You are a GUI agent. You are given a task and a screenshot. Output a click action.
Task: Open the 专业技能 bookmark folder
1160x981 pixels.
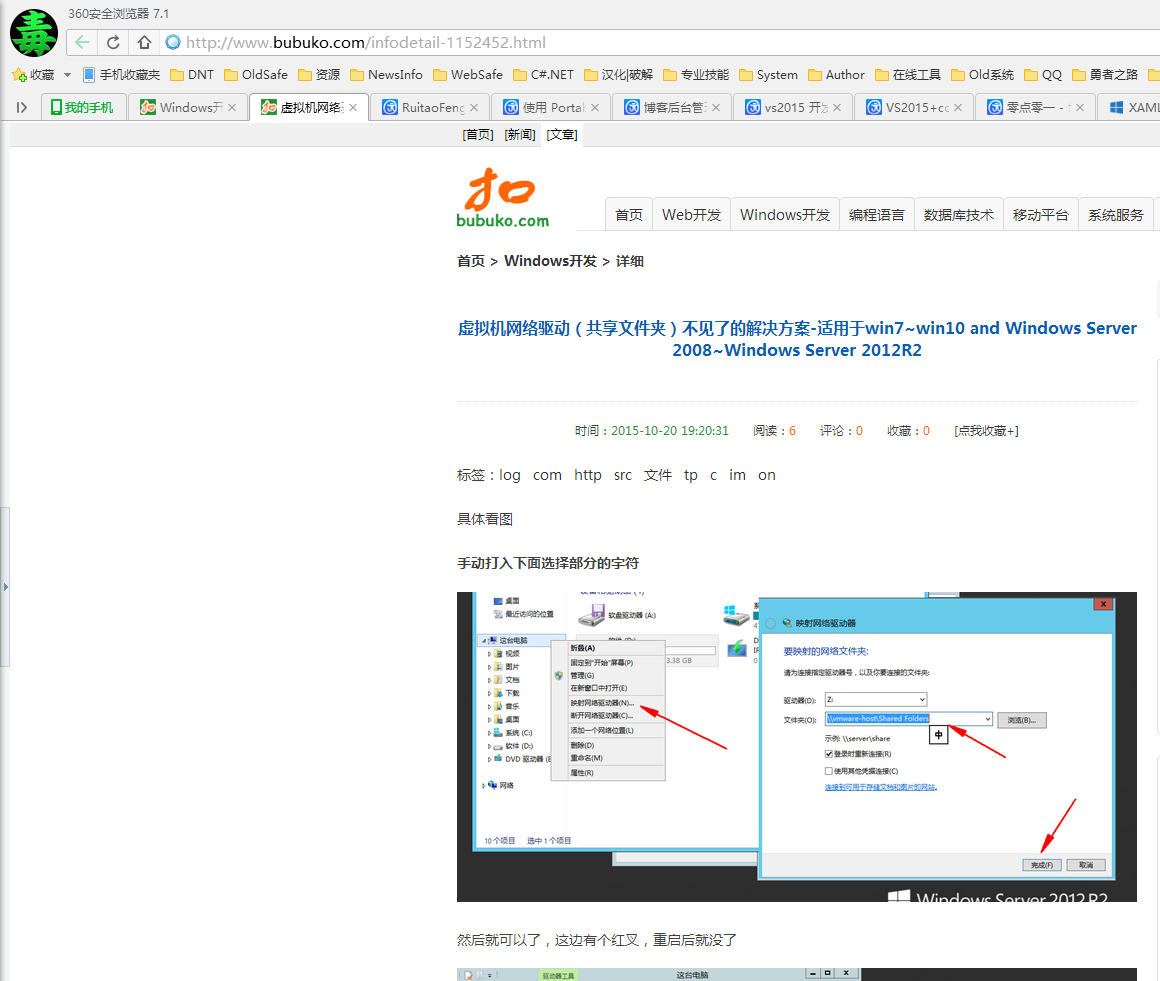click(696, 75)
